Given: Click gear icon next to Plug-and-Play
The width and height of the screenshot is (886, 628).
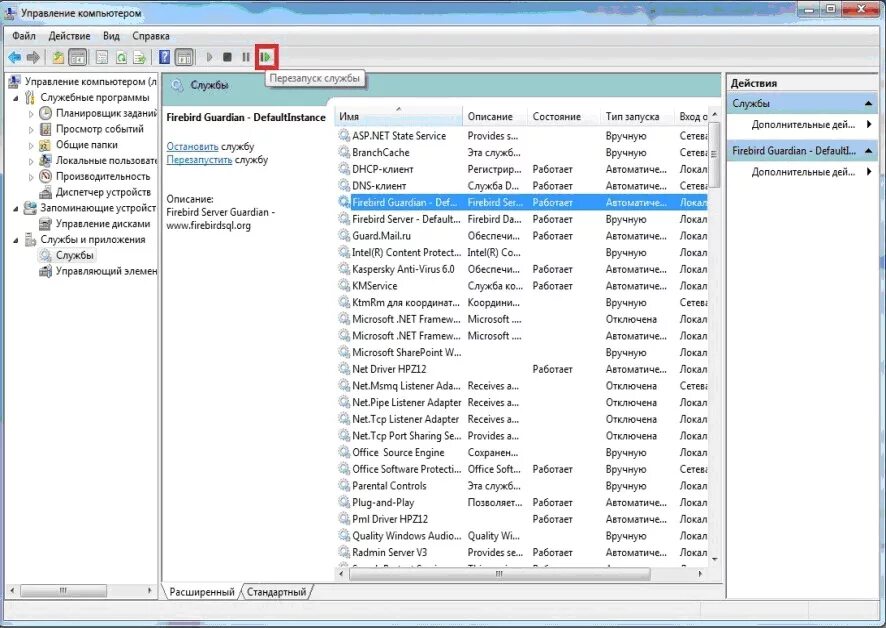Looking at the screenshot, I should tap(344, 502).
